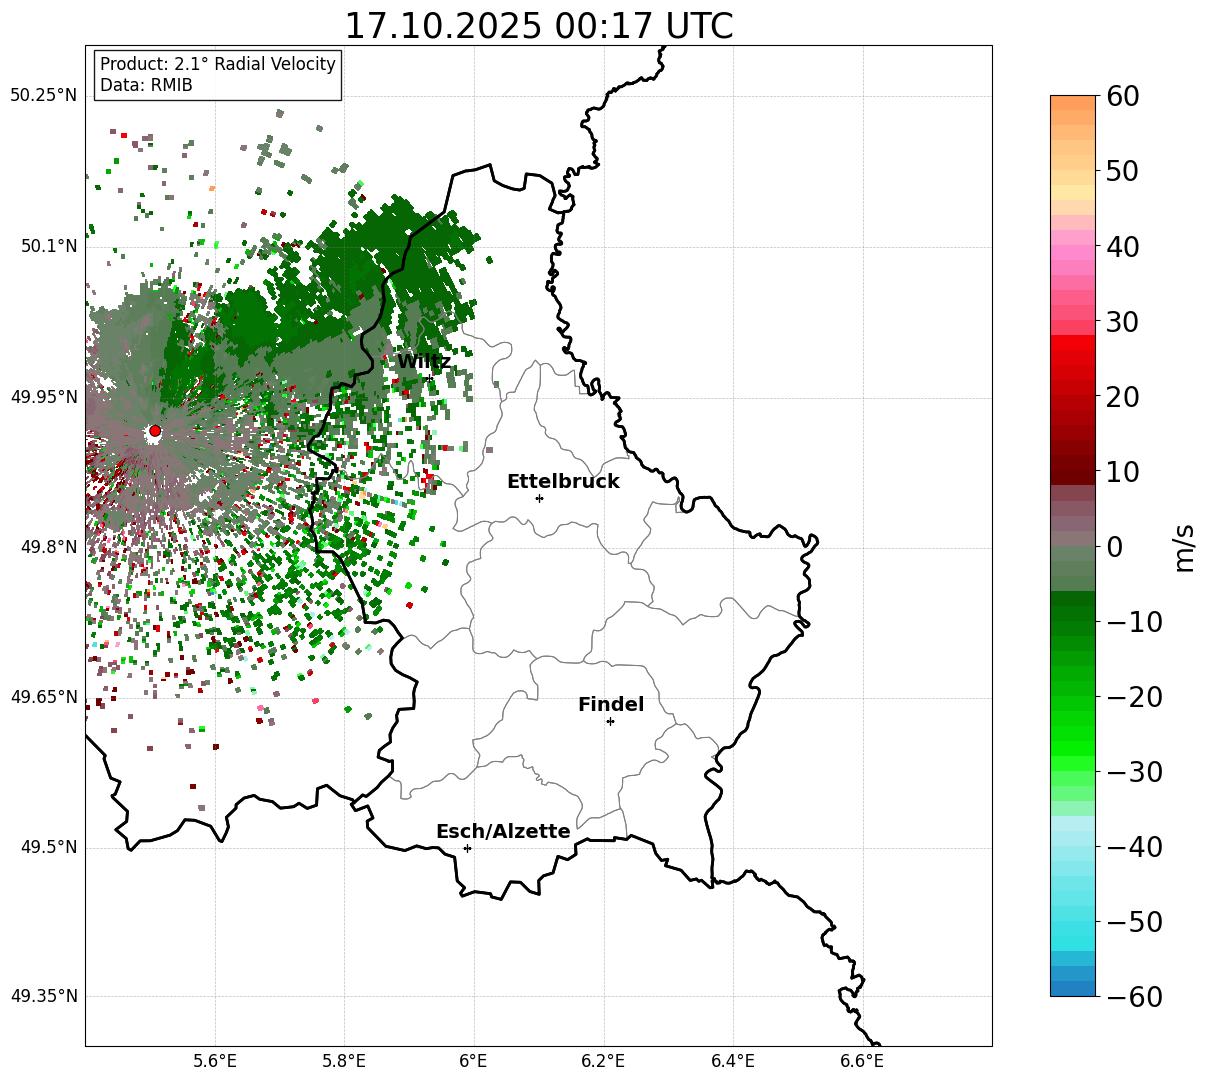This screenshot has height=1081, width=1207.
Task: Select the Esch/Alzette city label
Action: (503, 832)
